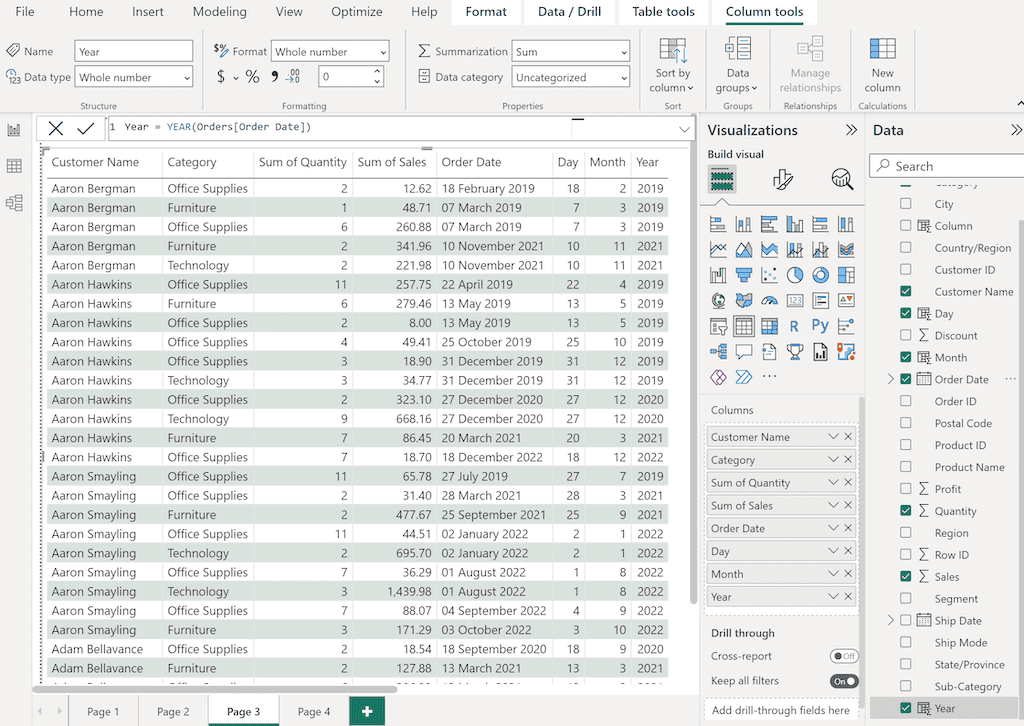Commit formula with the checkmark icon

(x=86, y=128)
